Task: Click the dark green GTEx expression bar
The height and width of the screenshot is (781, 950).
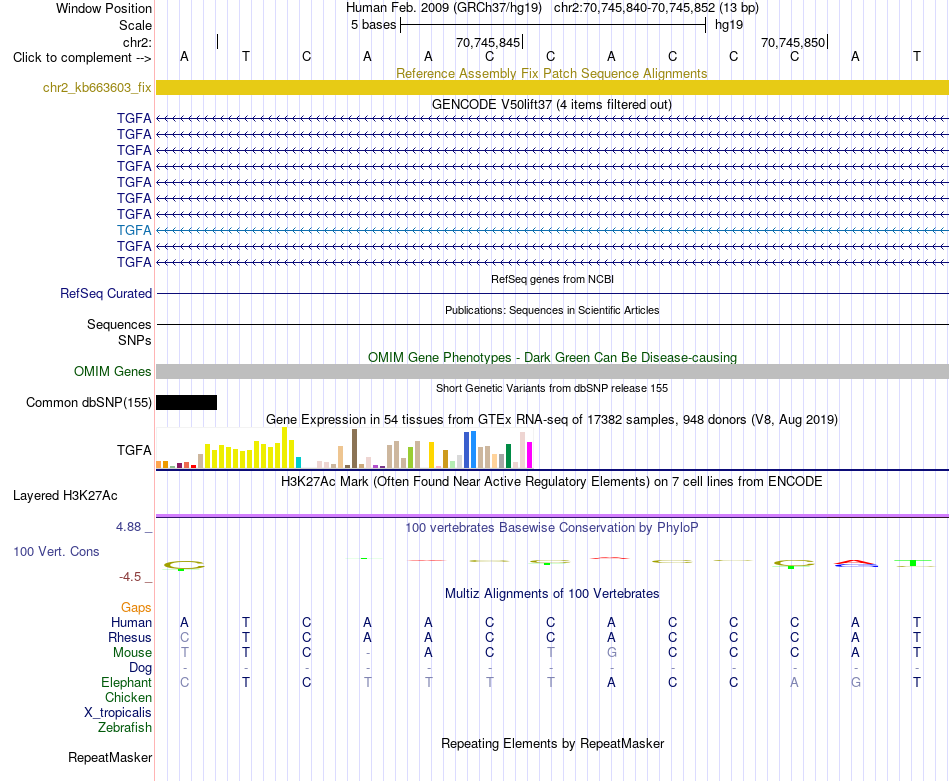Action: (508, 456)
